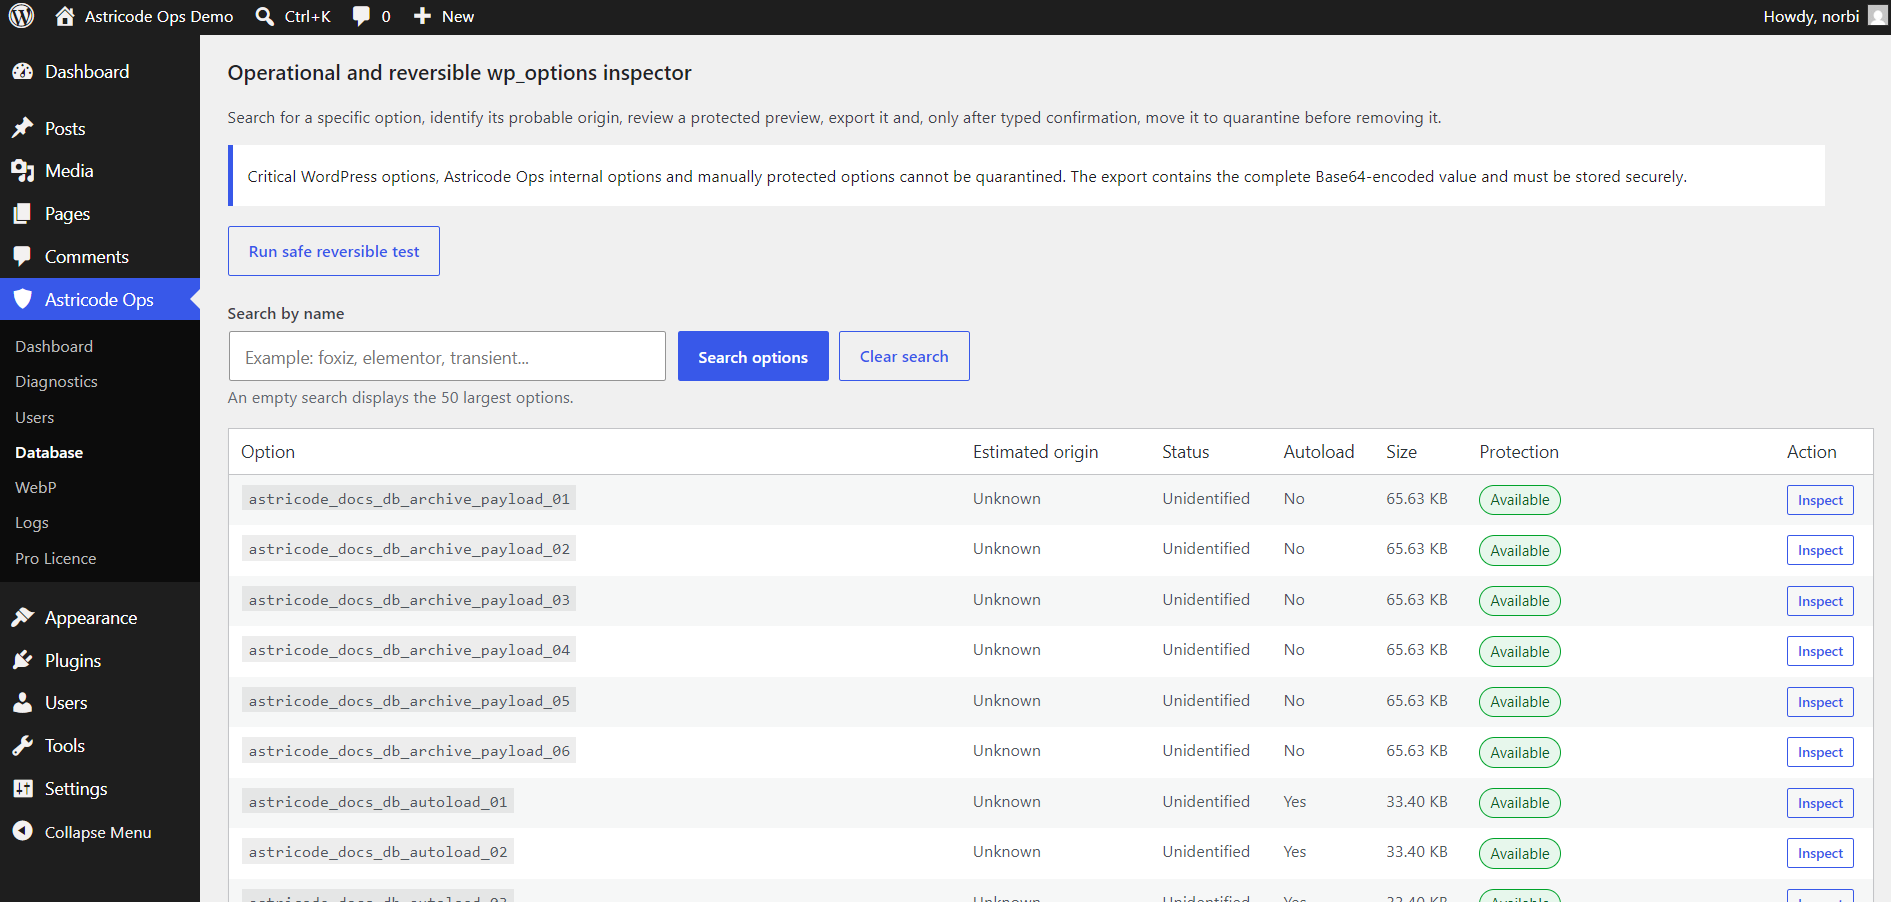Click Run safe reversible test button
Screen dimensions: 1891x902
(334, 251)
